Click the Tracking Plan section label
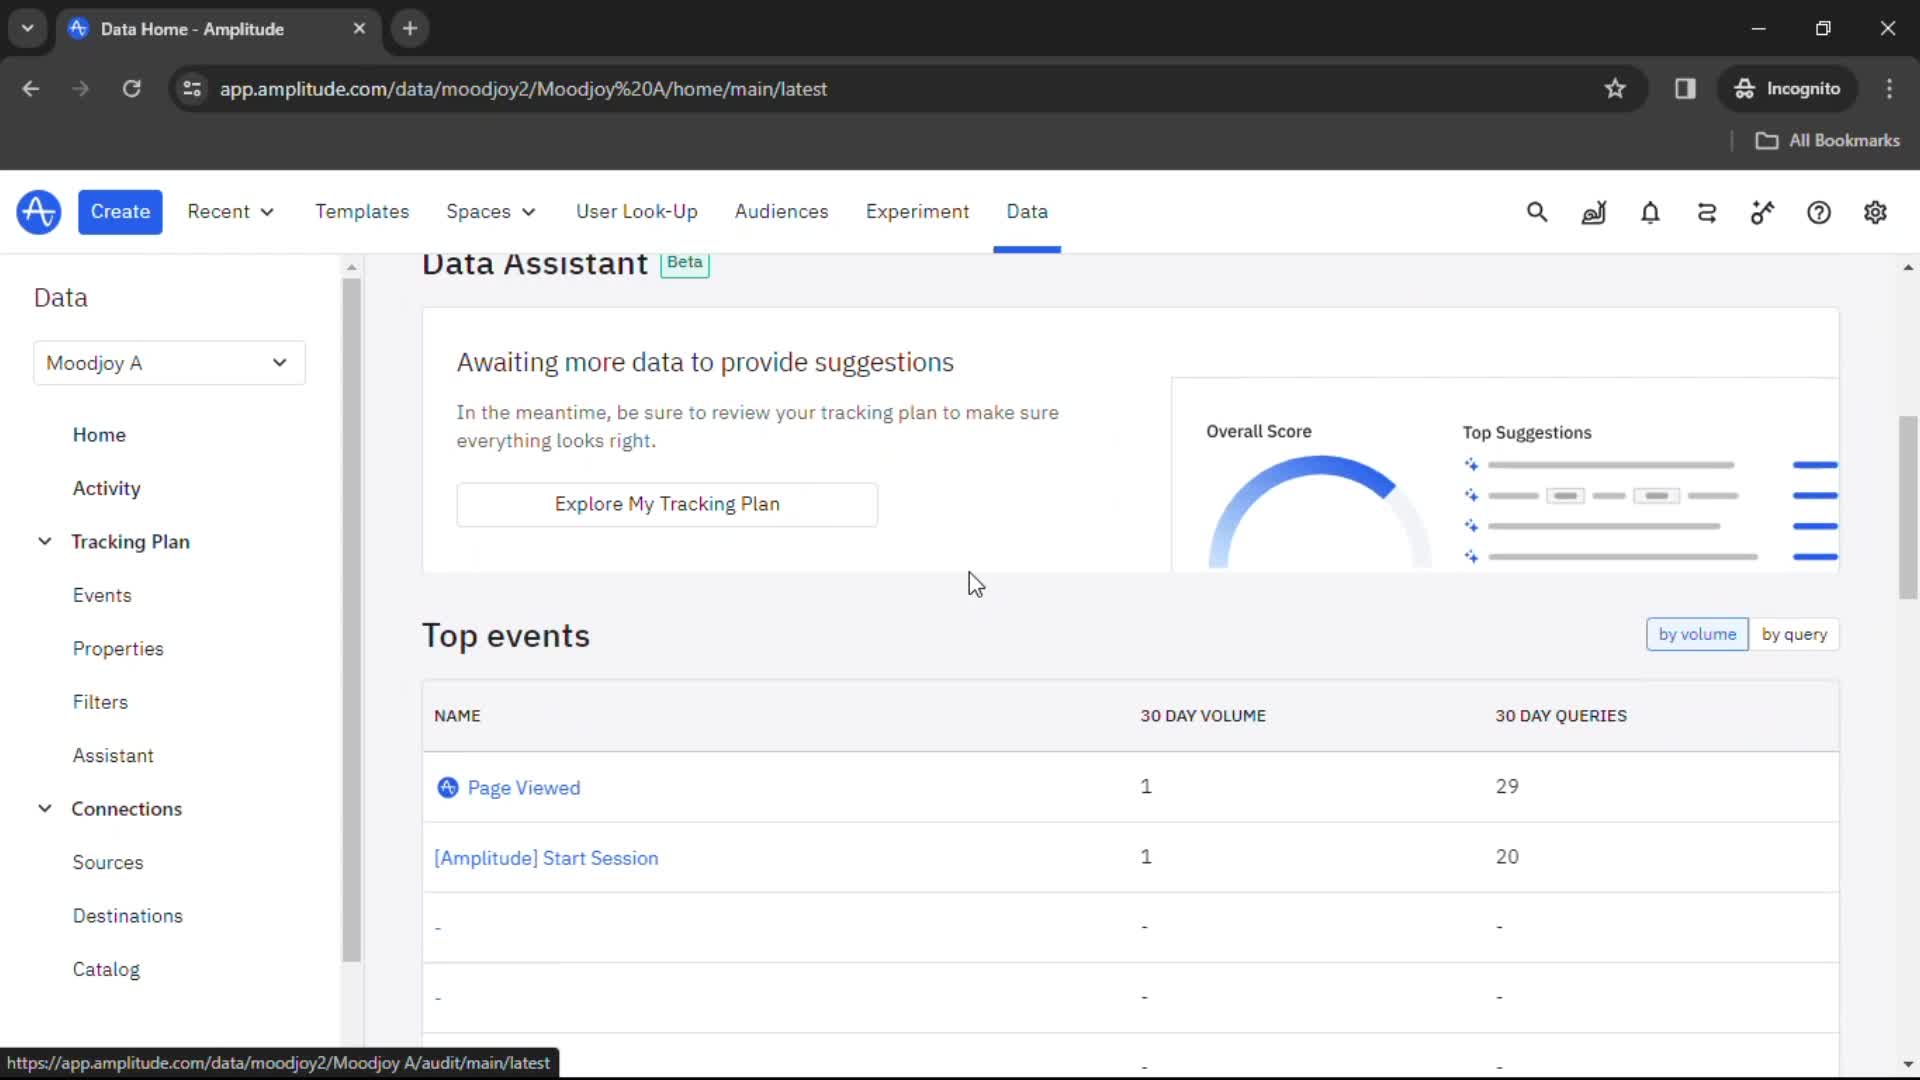The width and height of the screenshot is (1920, 1080). point(130,542)
